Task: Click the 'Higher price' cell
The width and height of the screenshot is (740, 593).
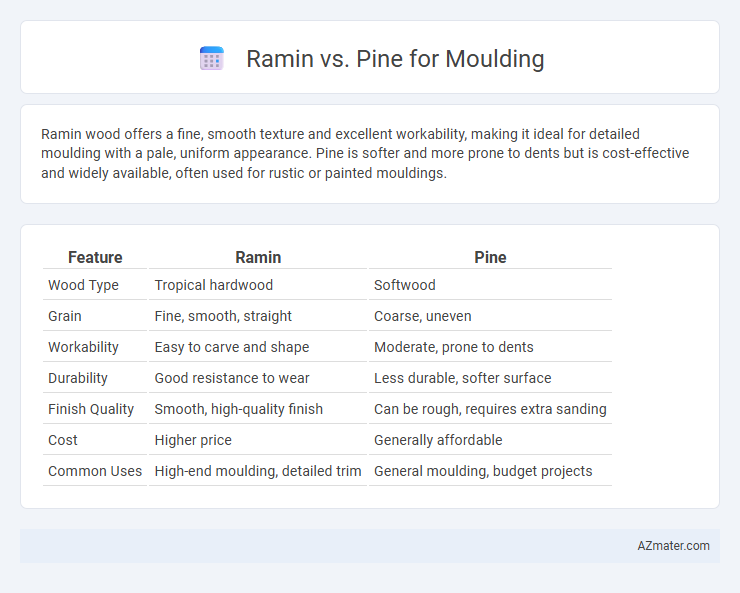Action: [x=193, y=440]
